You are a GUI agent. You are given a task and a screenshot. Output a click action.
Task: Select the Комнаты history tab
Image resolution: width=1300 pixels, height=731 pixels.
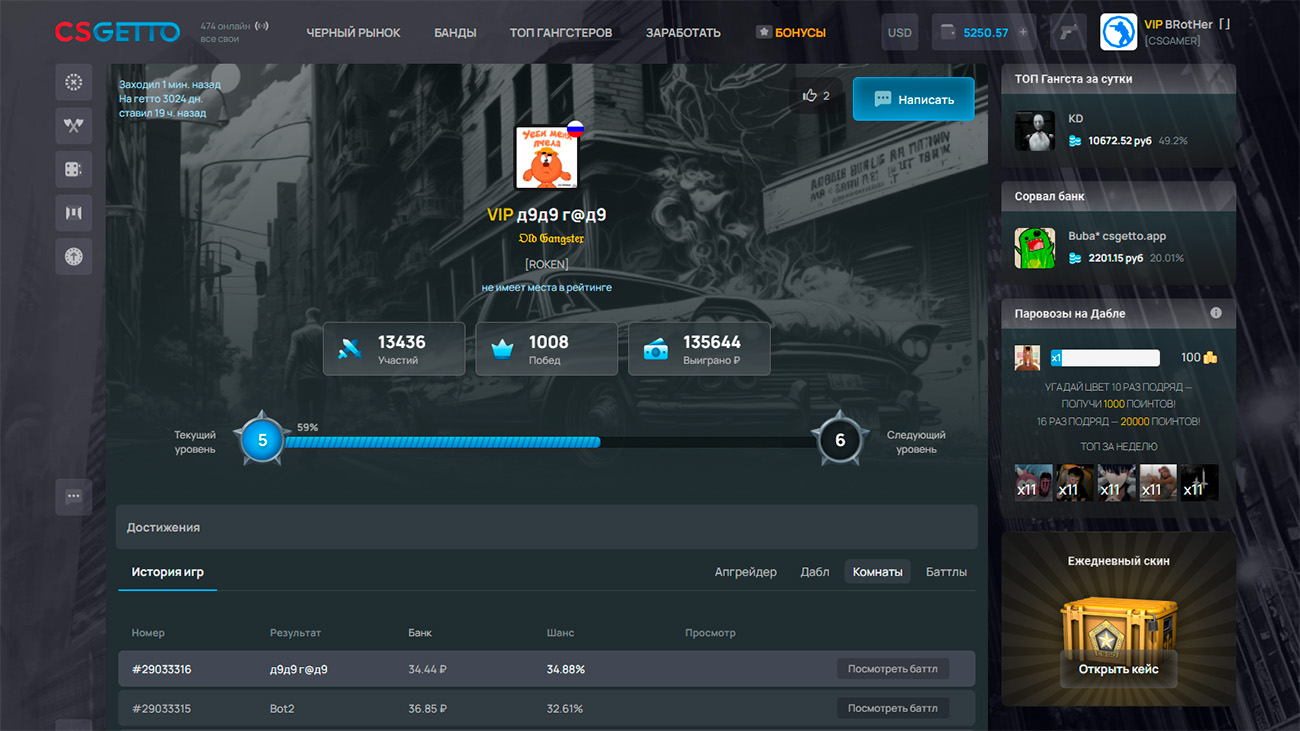coord(878,572)
